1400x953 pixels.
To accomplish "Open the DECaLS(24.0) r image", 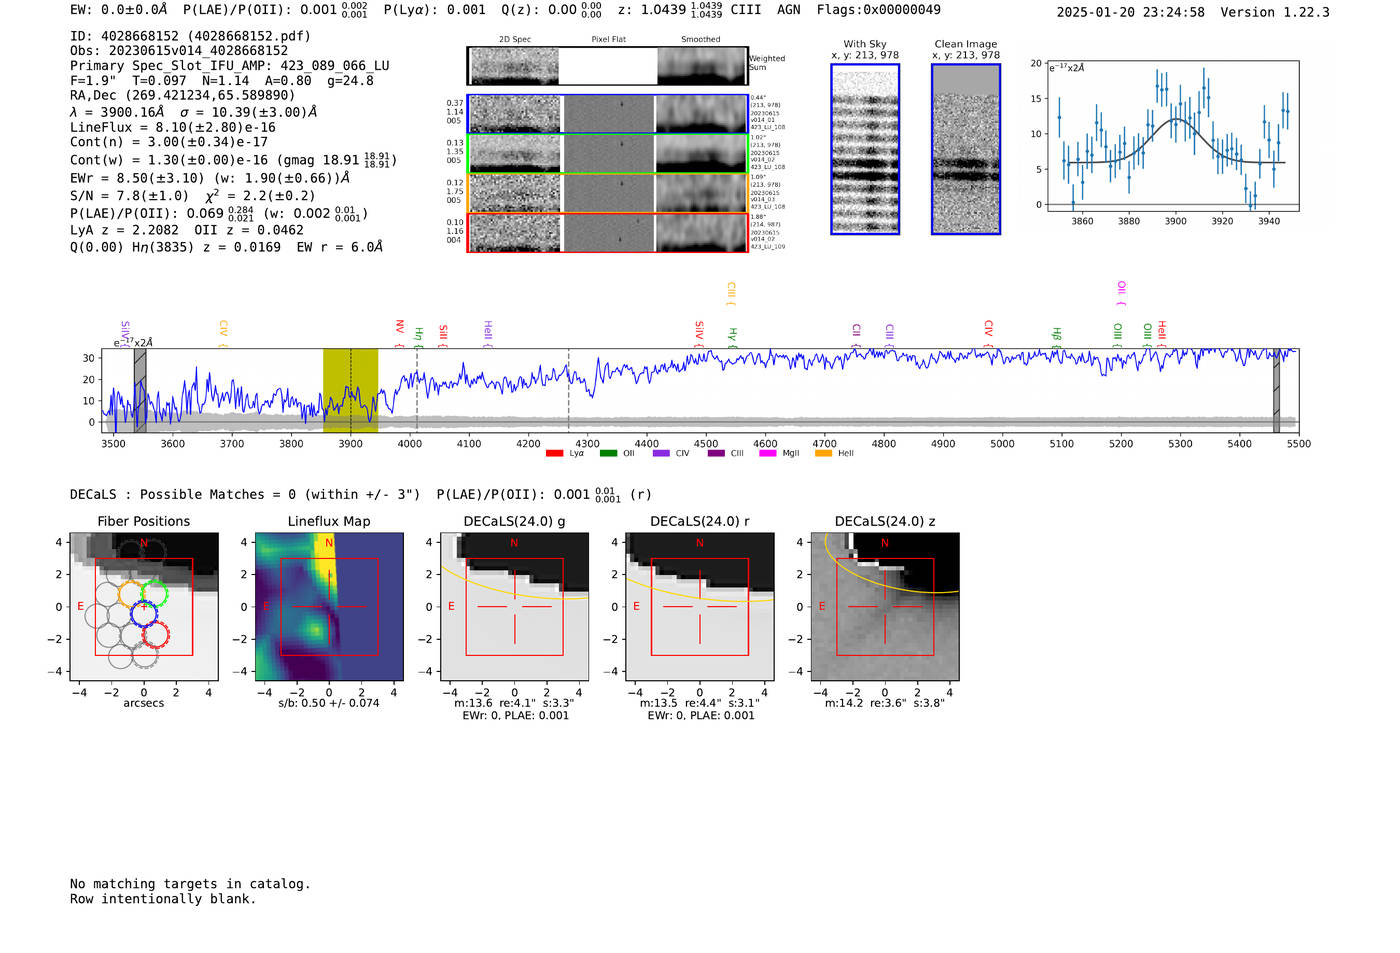I will 700,607.
